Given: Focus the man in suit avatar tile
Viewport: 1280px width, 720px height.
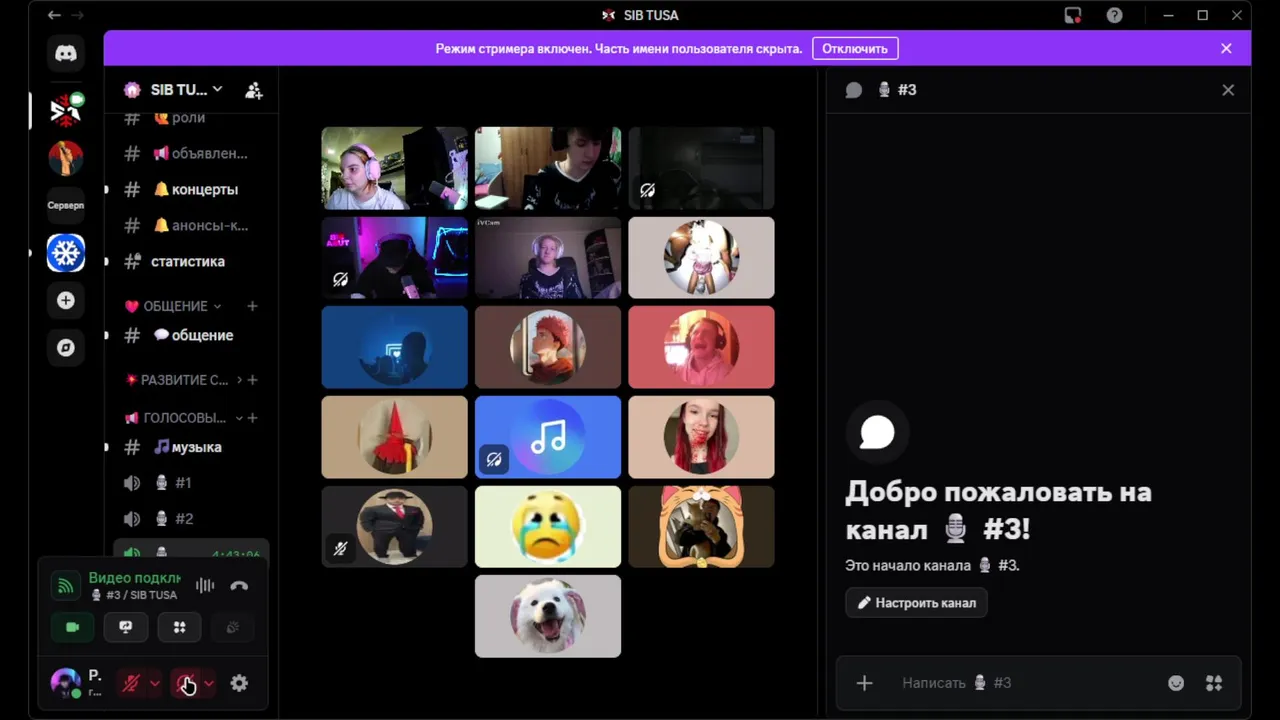Looking at the screenshot, I should [x=394, y=526].
